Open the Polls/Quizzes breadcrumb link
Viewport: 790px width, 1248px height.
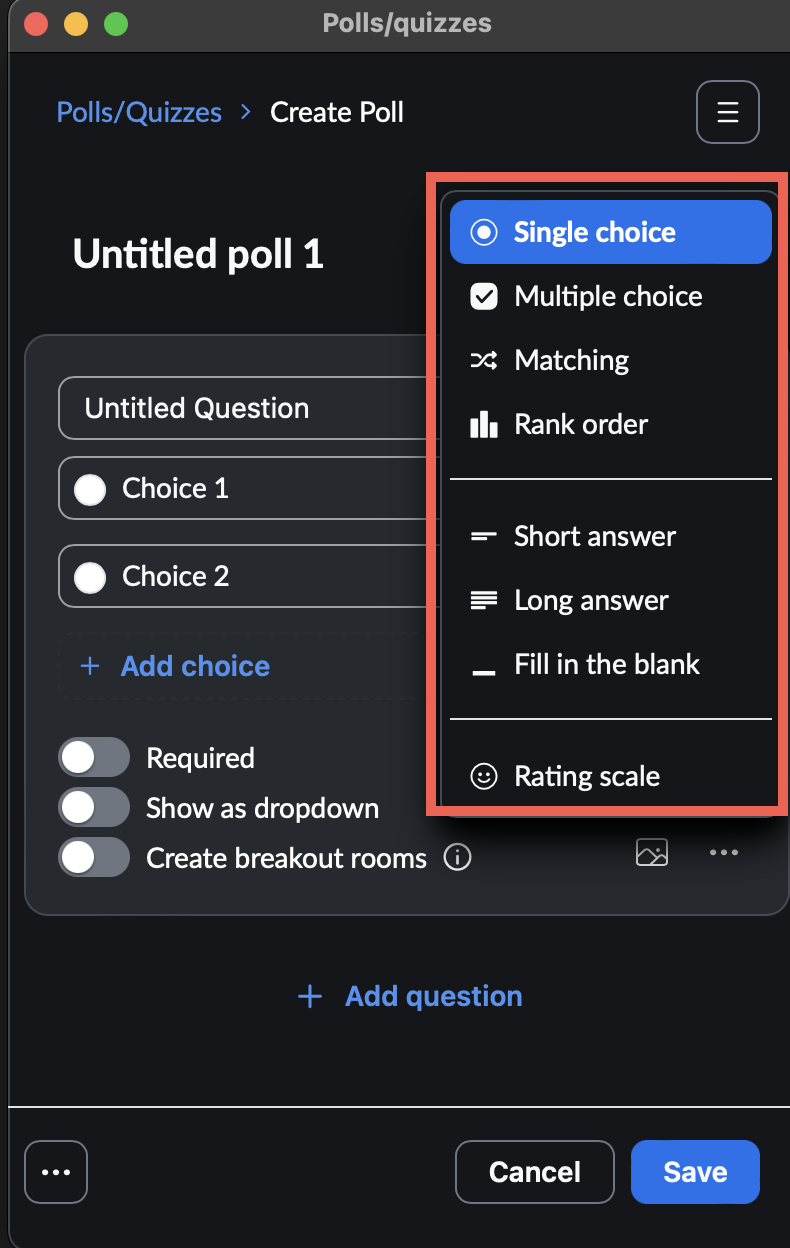point(138,112)
